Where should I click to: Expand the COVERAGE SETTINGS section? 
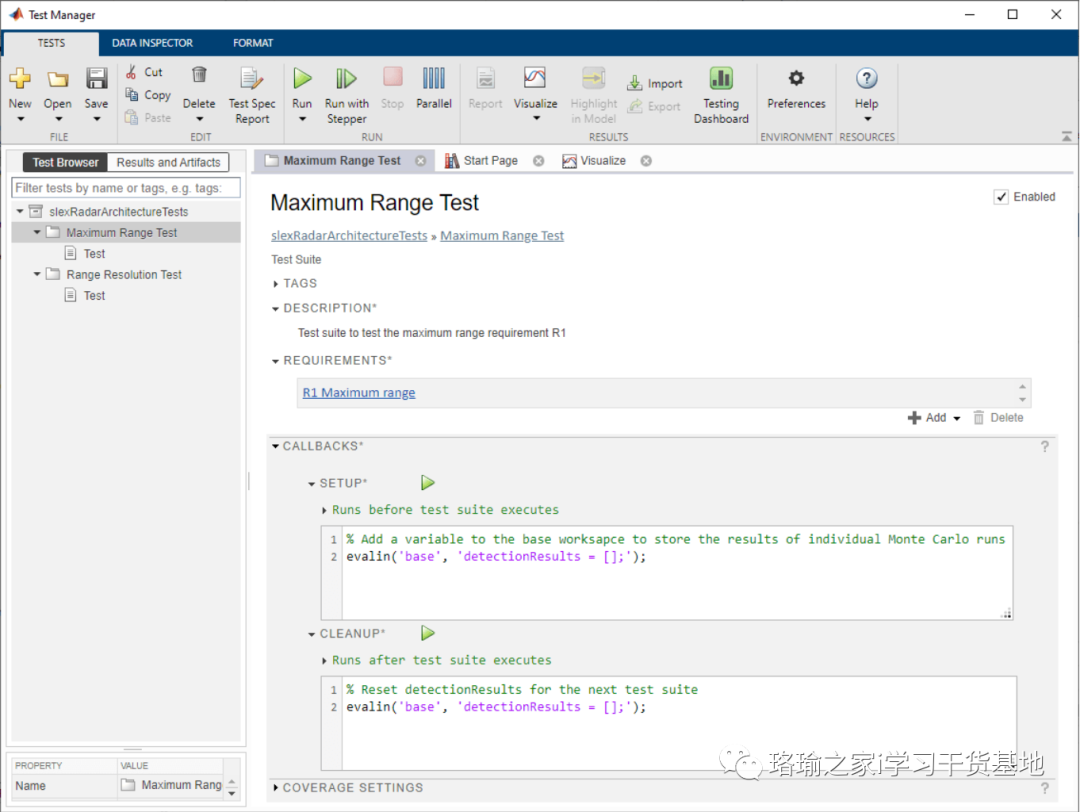pyautogui.click(x=276, y=788)
